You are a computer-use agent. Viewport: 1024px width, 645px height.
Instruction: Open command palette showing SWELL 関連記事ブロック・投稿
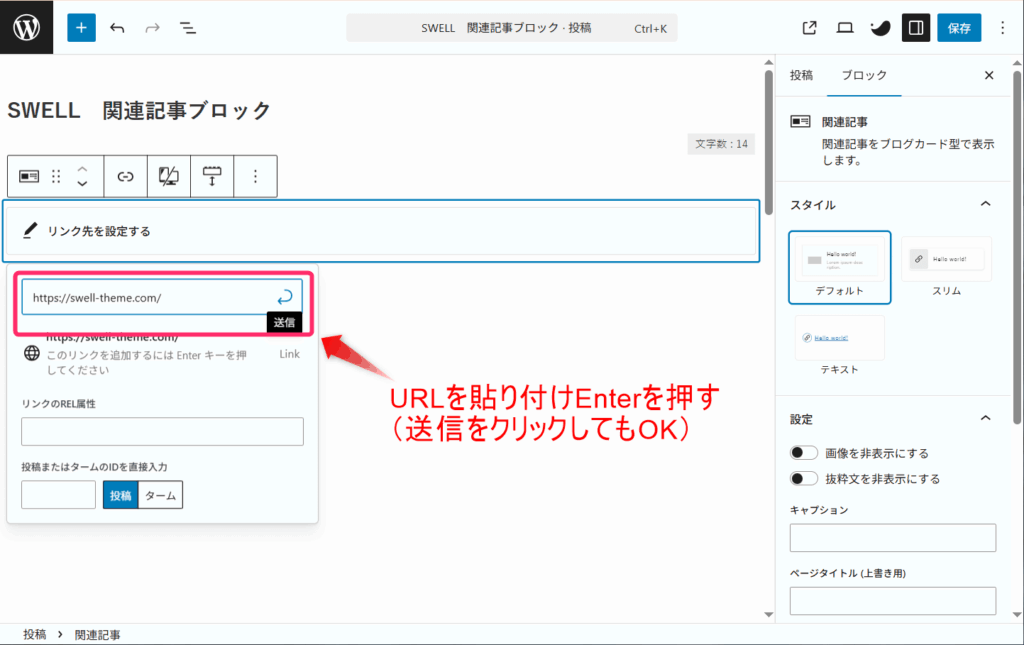click(511, 28)
